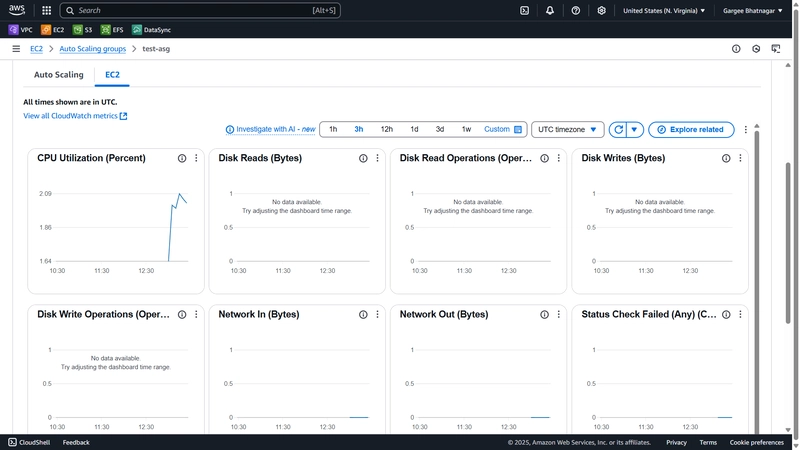Open the DataSync shortcut in favorites bar

152,30
